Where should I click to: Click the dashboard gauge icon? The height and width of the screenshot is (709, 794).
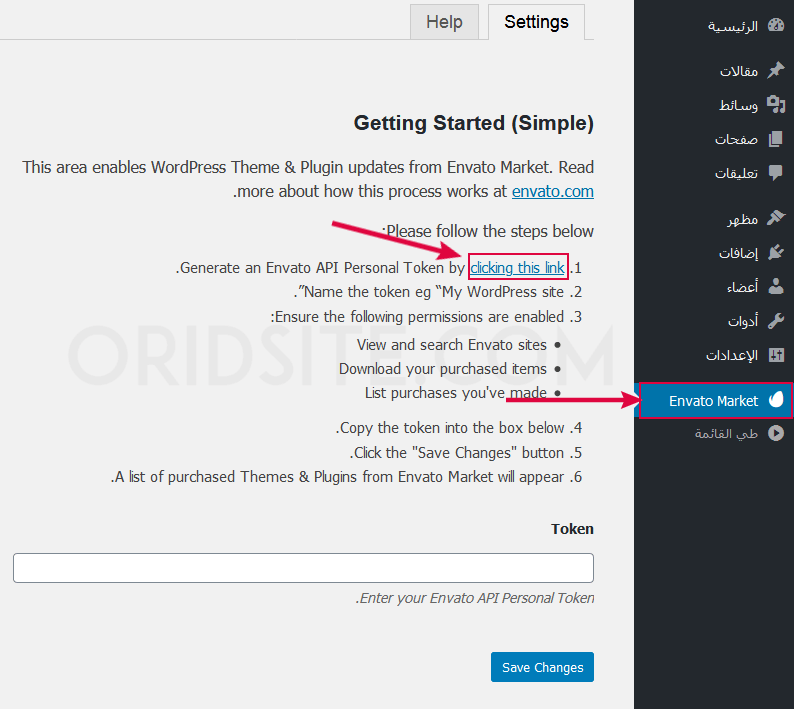tap(776, 25)
